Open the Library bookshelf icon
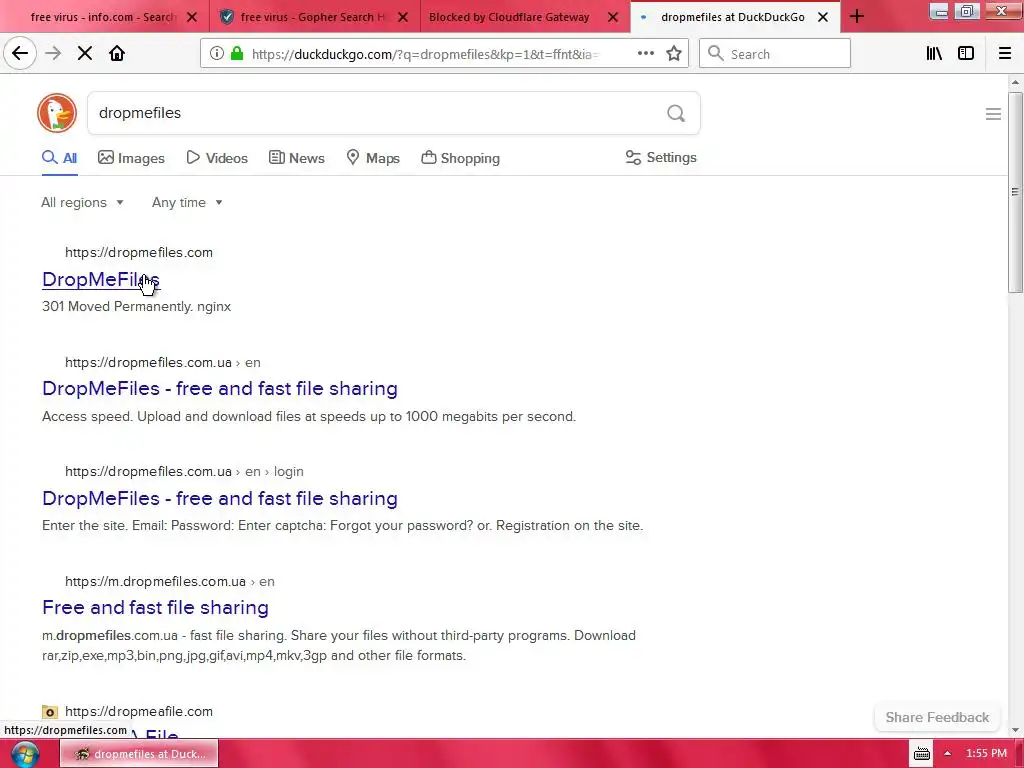The image size is (1024, 768). (x=934, y=54)
